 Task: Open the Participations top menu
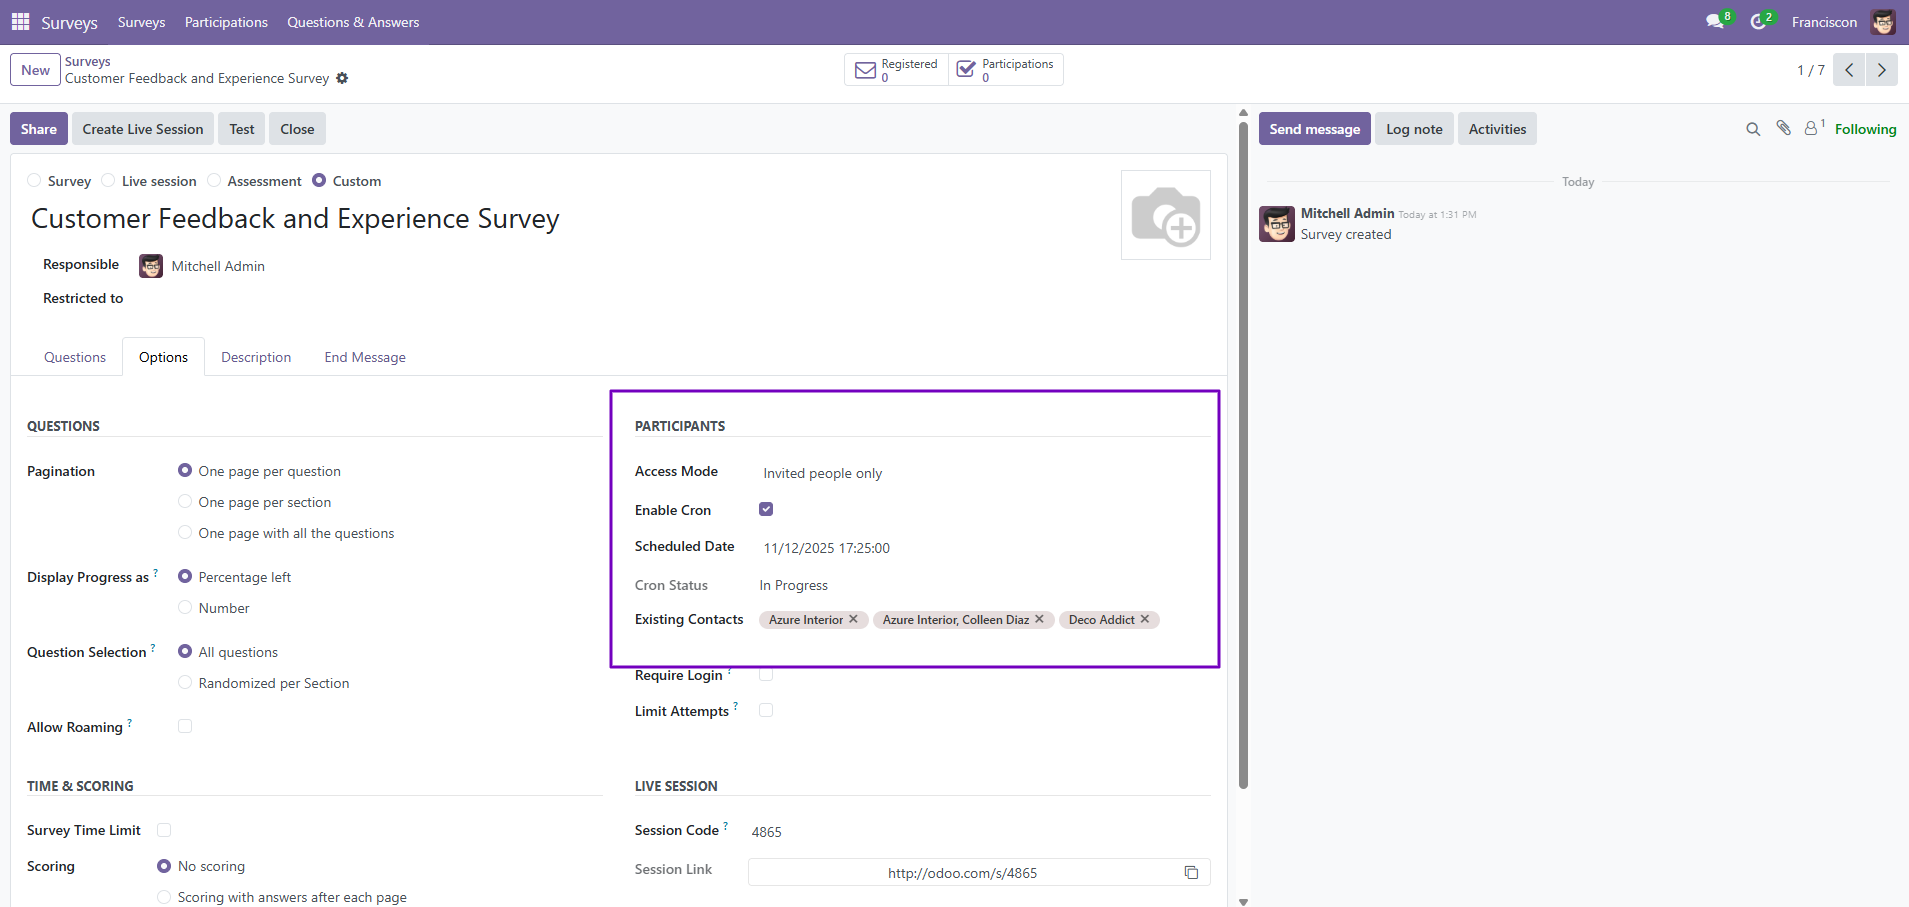click(226, 22)
